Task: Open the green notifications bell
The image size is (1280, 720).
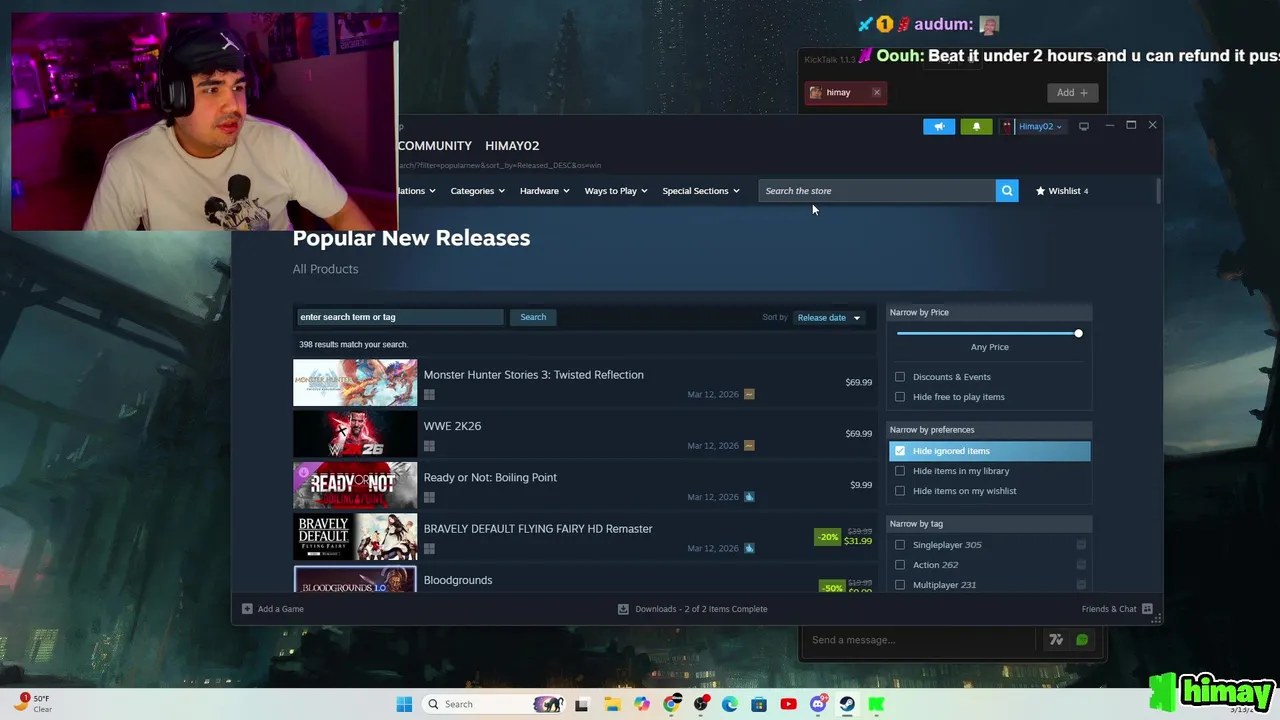Action: pyautogui.click(x=976, y=126)
